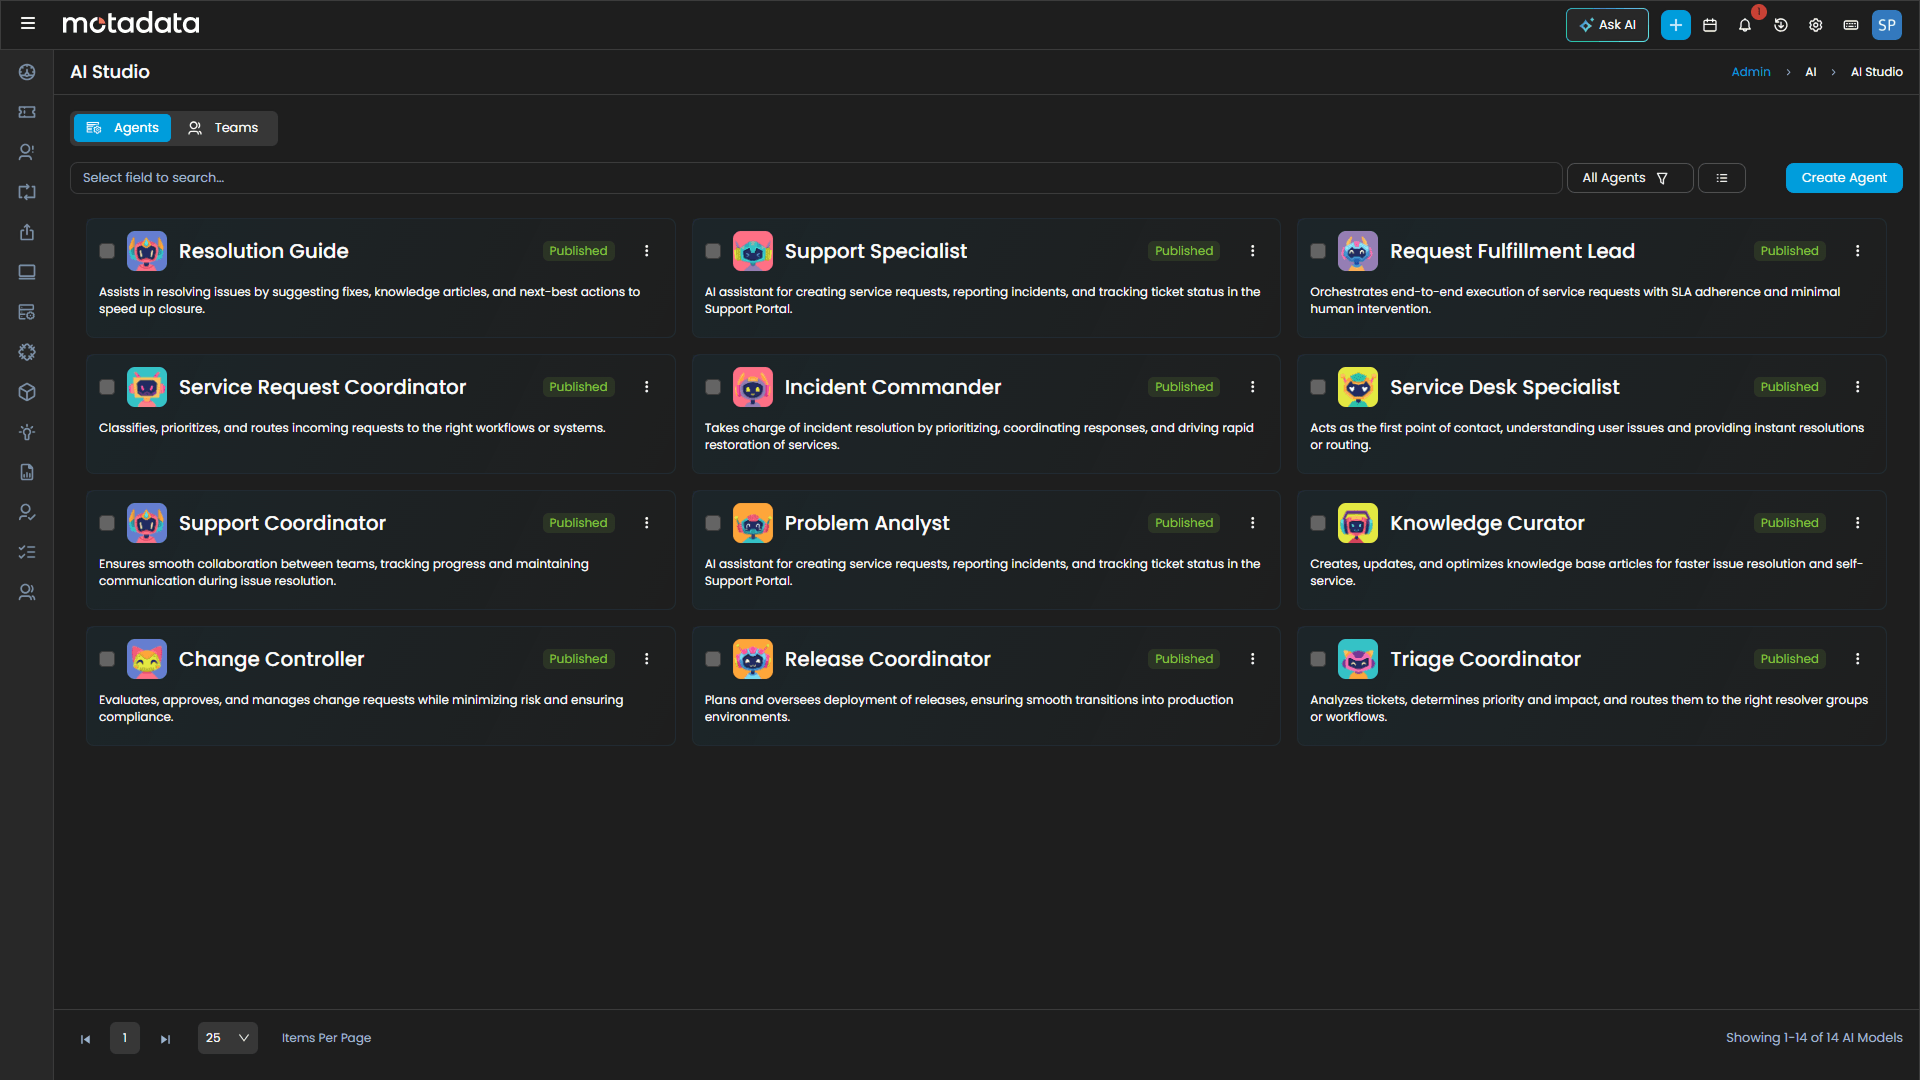This screenshot has width=1920, height=1080.
Task: Click the lightbulb icon in the sidebar
Action: click(x=27, y=432)
